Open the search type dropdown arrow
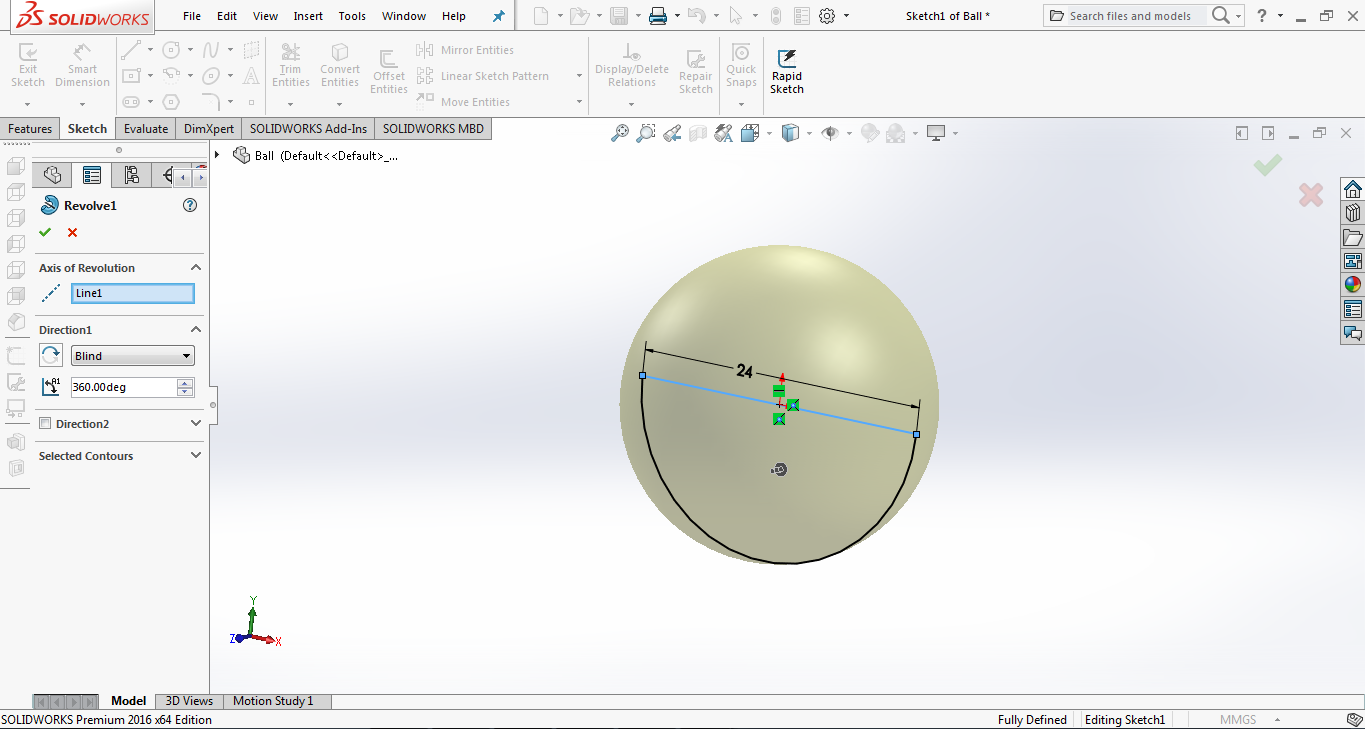The image size is (1365, 729). pos(1238,16)
